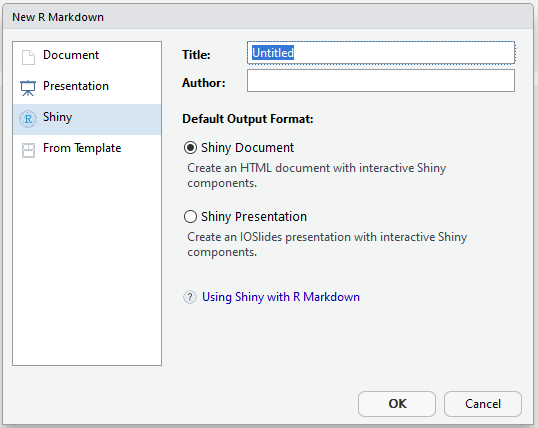Click the Document page icon in the list
Viewport: 538px width, 428px height.
(28, 57)
